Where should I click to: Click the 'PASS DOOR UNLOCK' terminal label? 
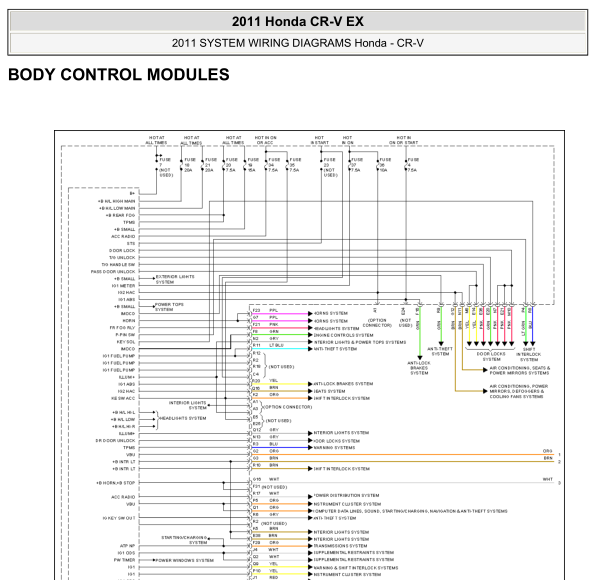coord(113,272)
